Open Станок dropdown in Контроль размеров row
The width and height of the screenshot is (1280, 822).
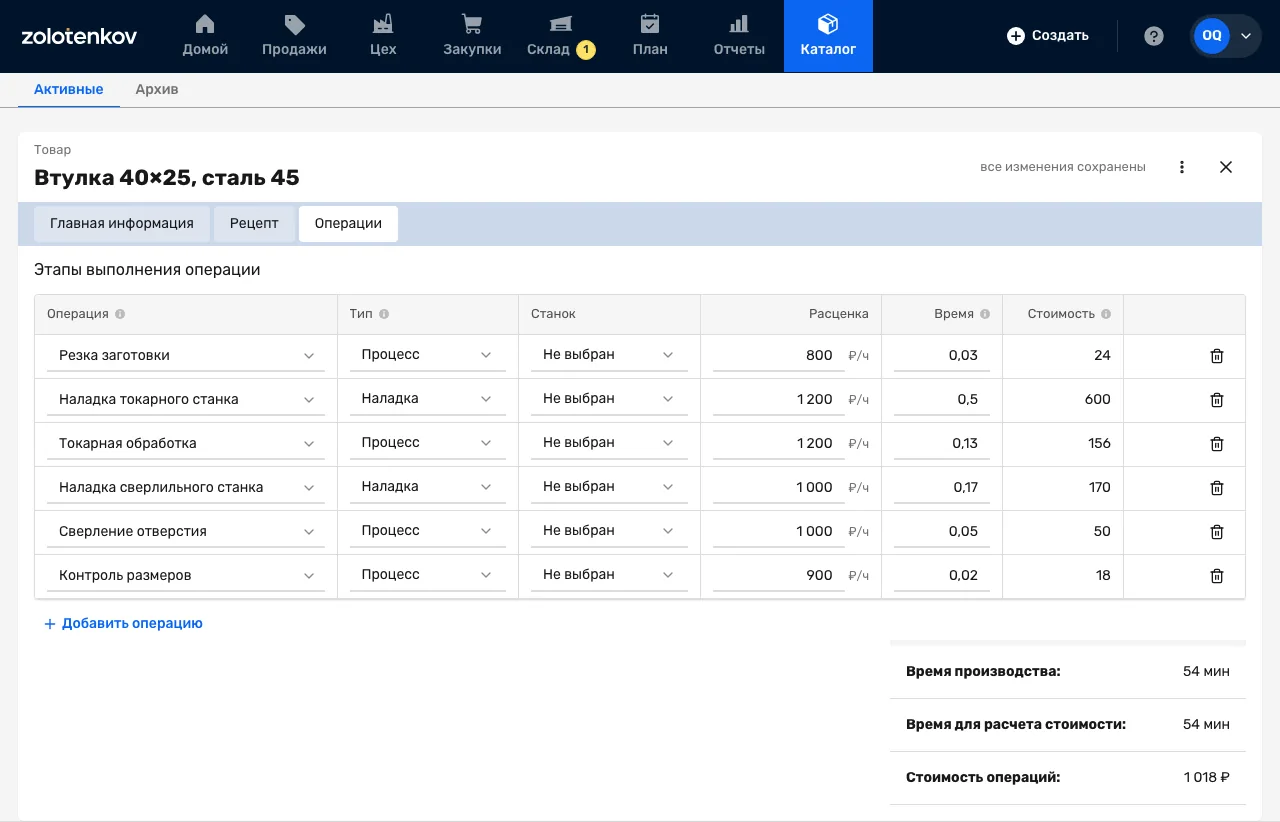(609, 575)
